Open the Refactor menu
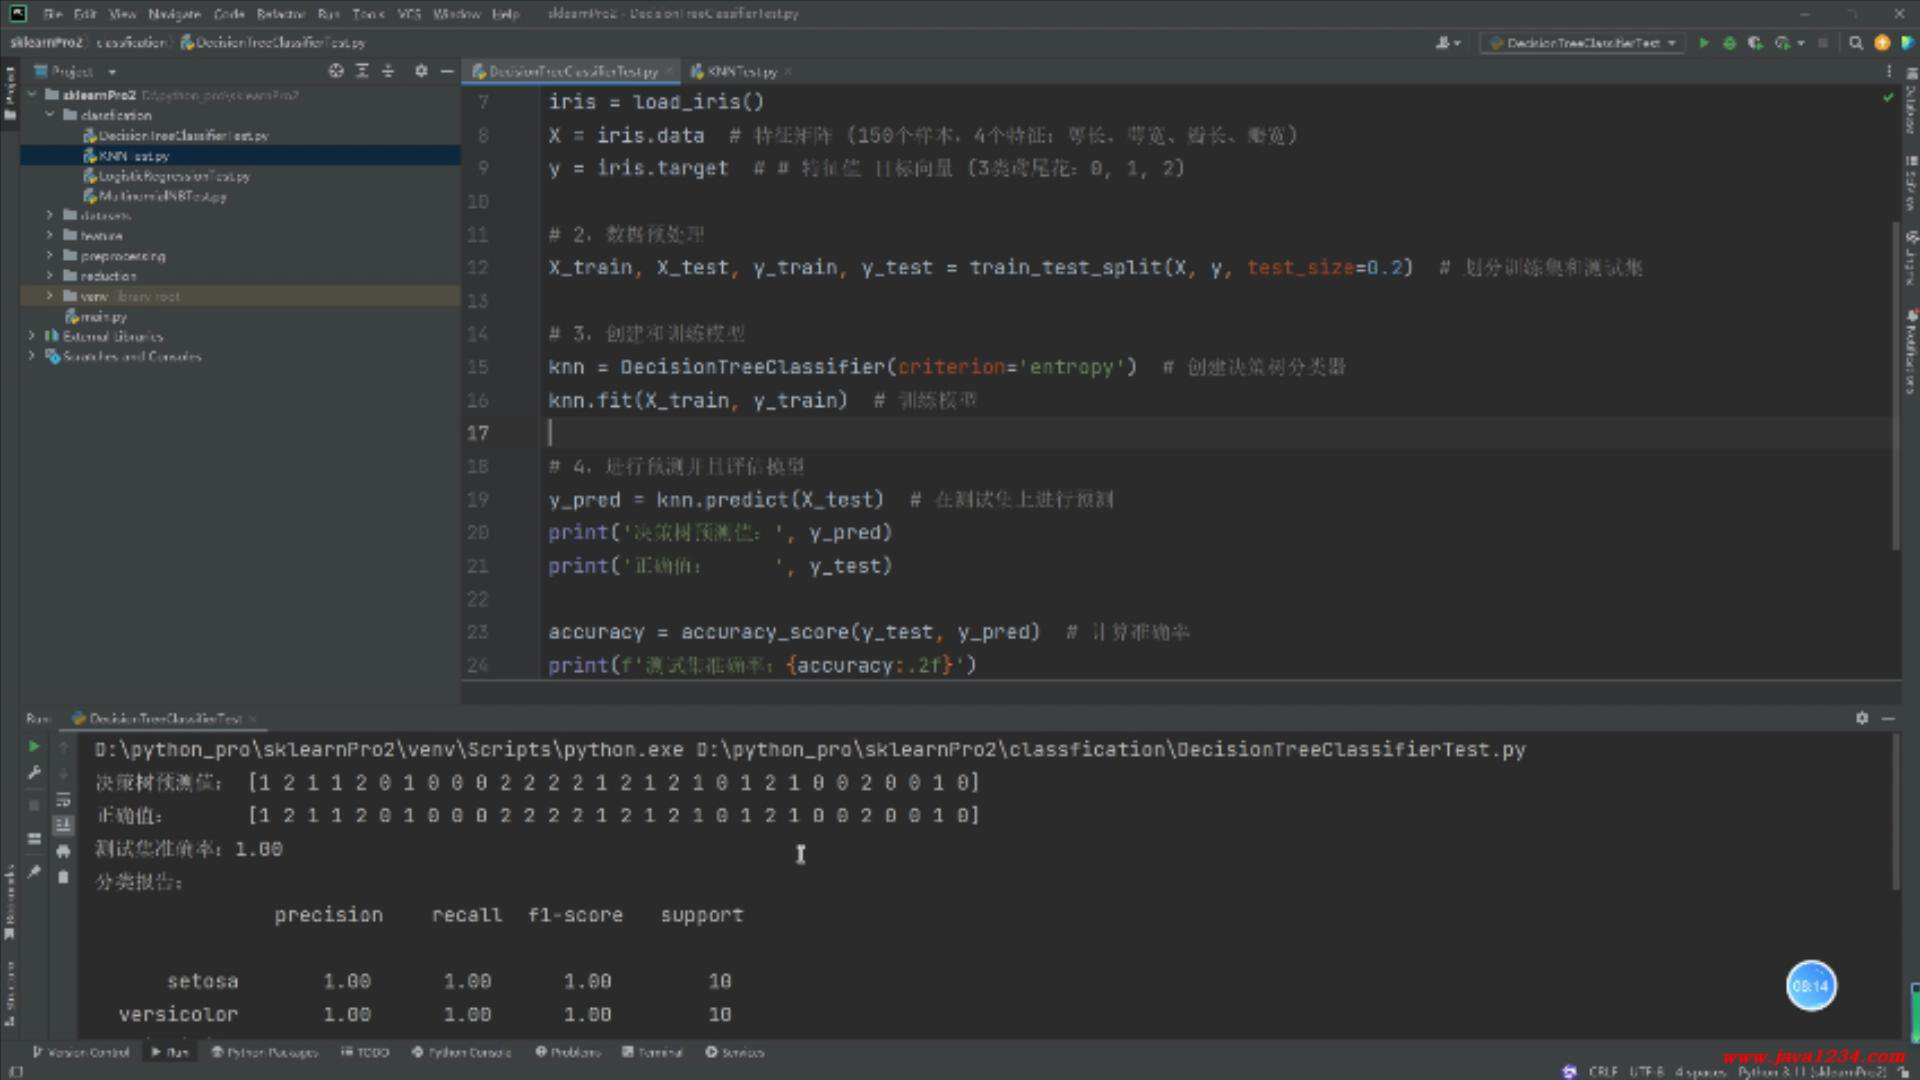The width and height of the screenshot is (1920, 1080). click(x=280, y=14)
